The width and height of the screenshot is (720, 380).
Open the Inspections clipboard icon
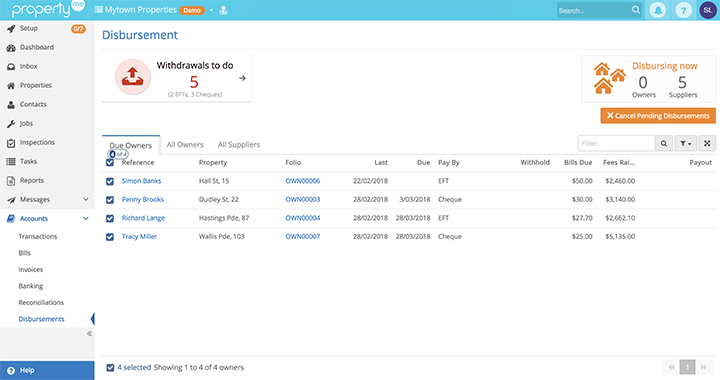11,143
